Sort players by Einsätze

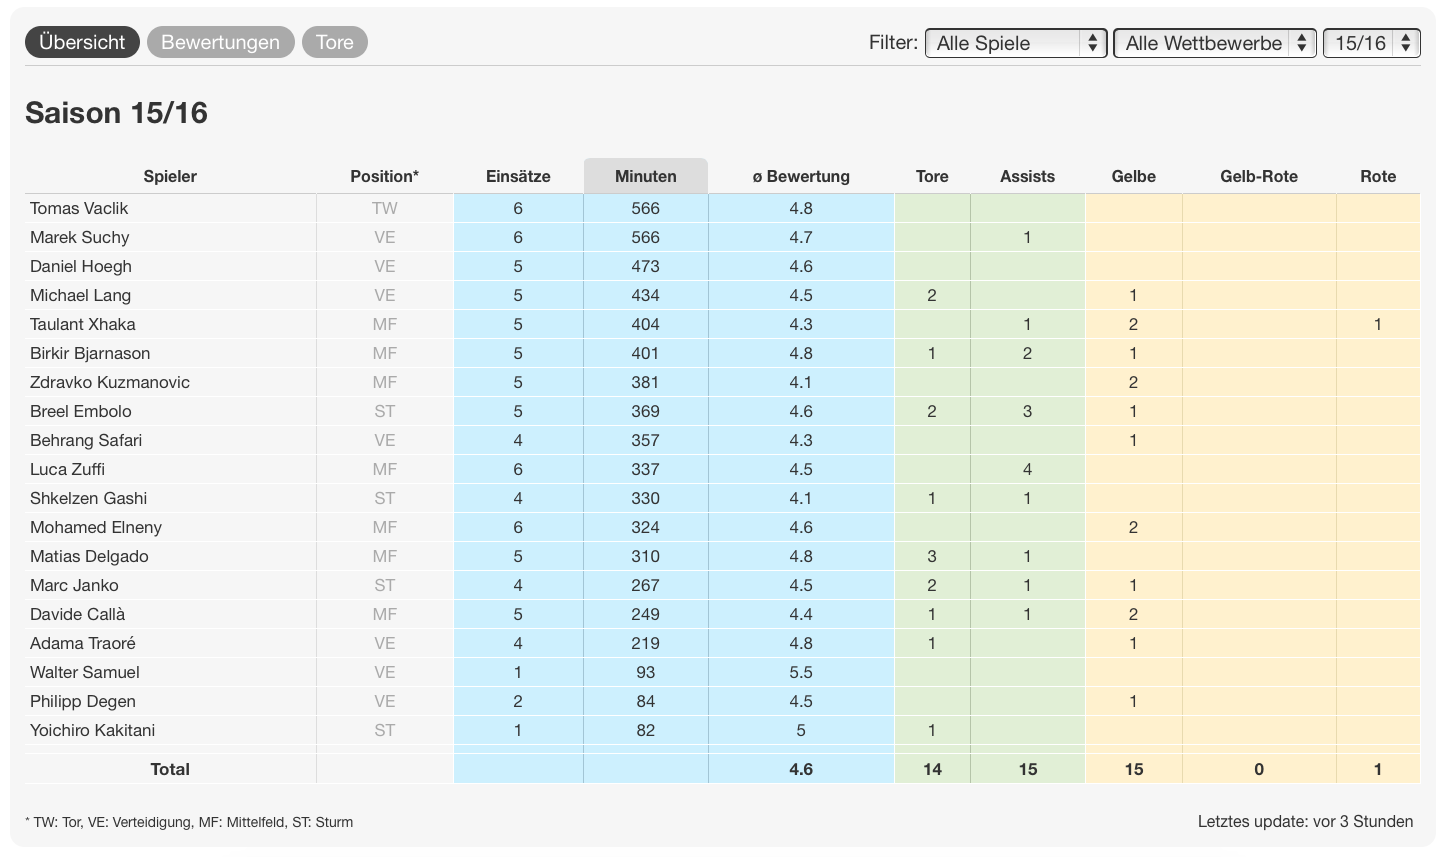click(518, 176)
